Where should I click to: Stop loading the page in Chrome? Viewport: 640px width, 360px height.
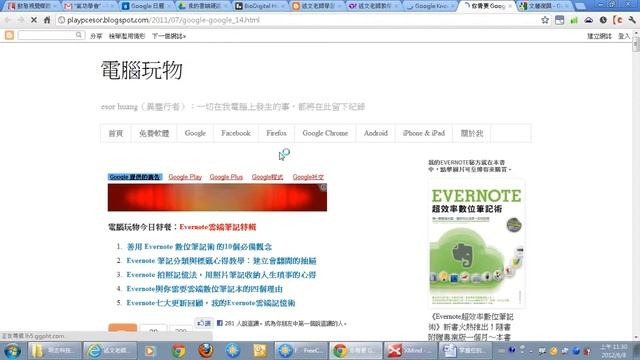pos(34,20)
